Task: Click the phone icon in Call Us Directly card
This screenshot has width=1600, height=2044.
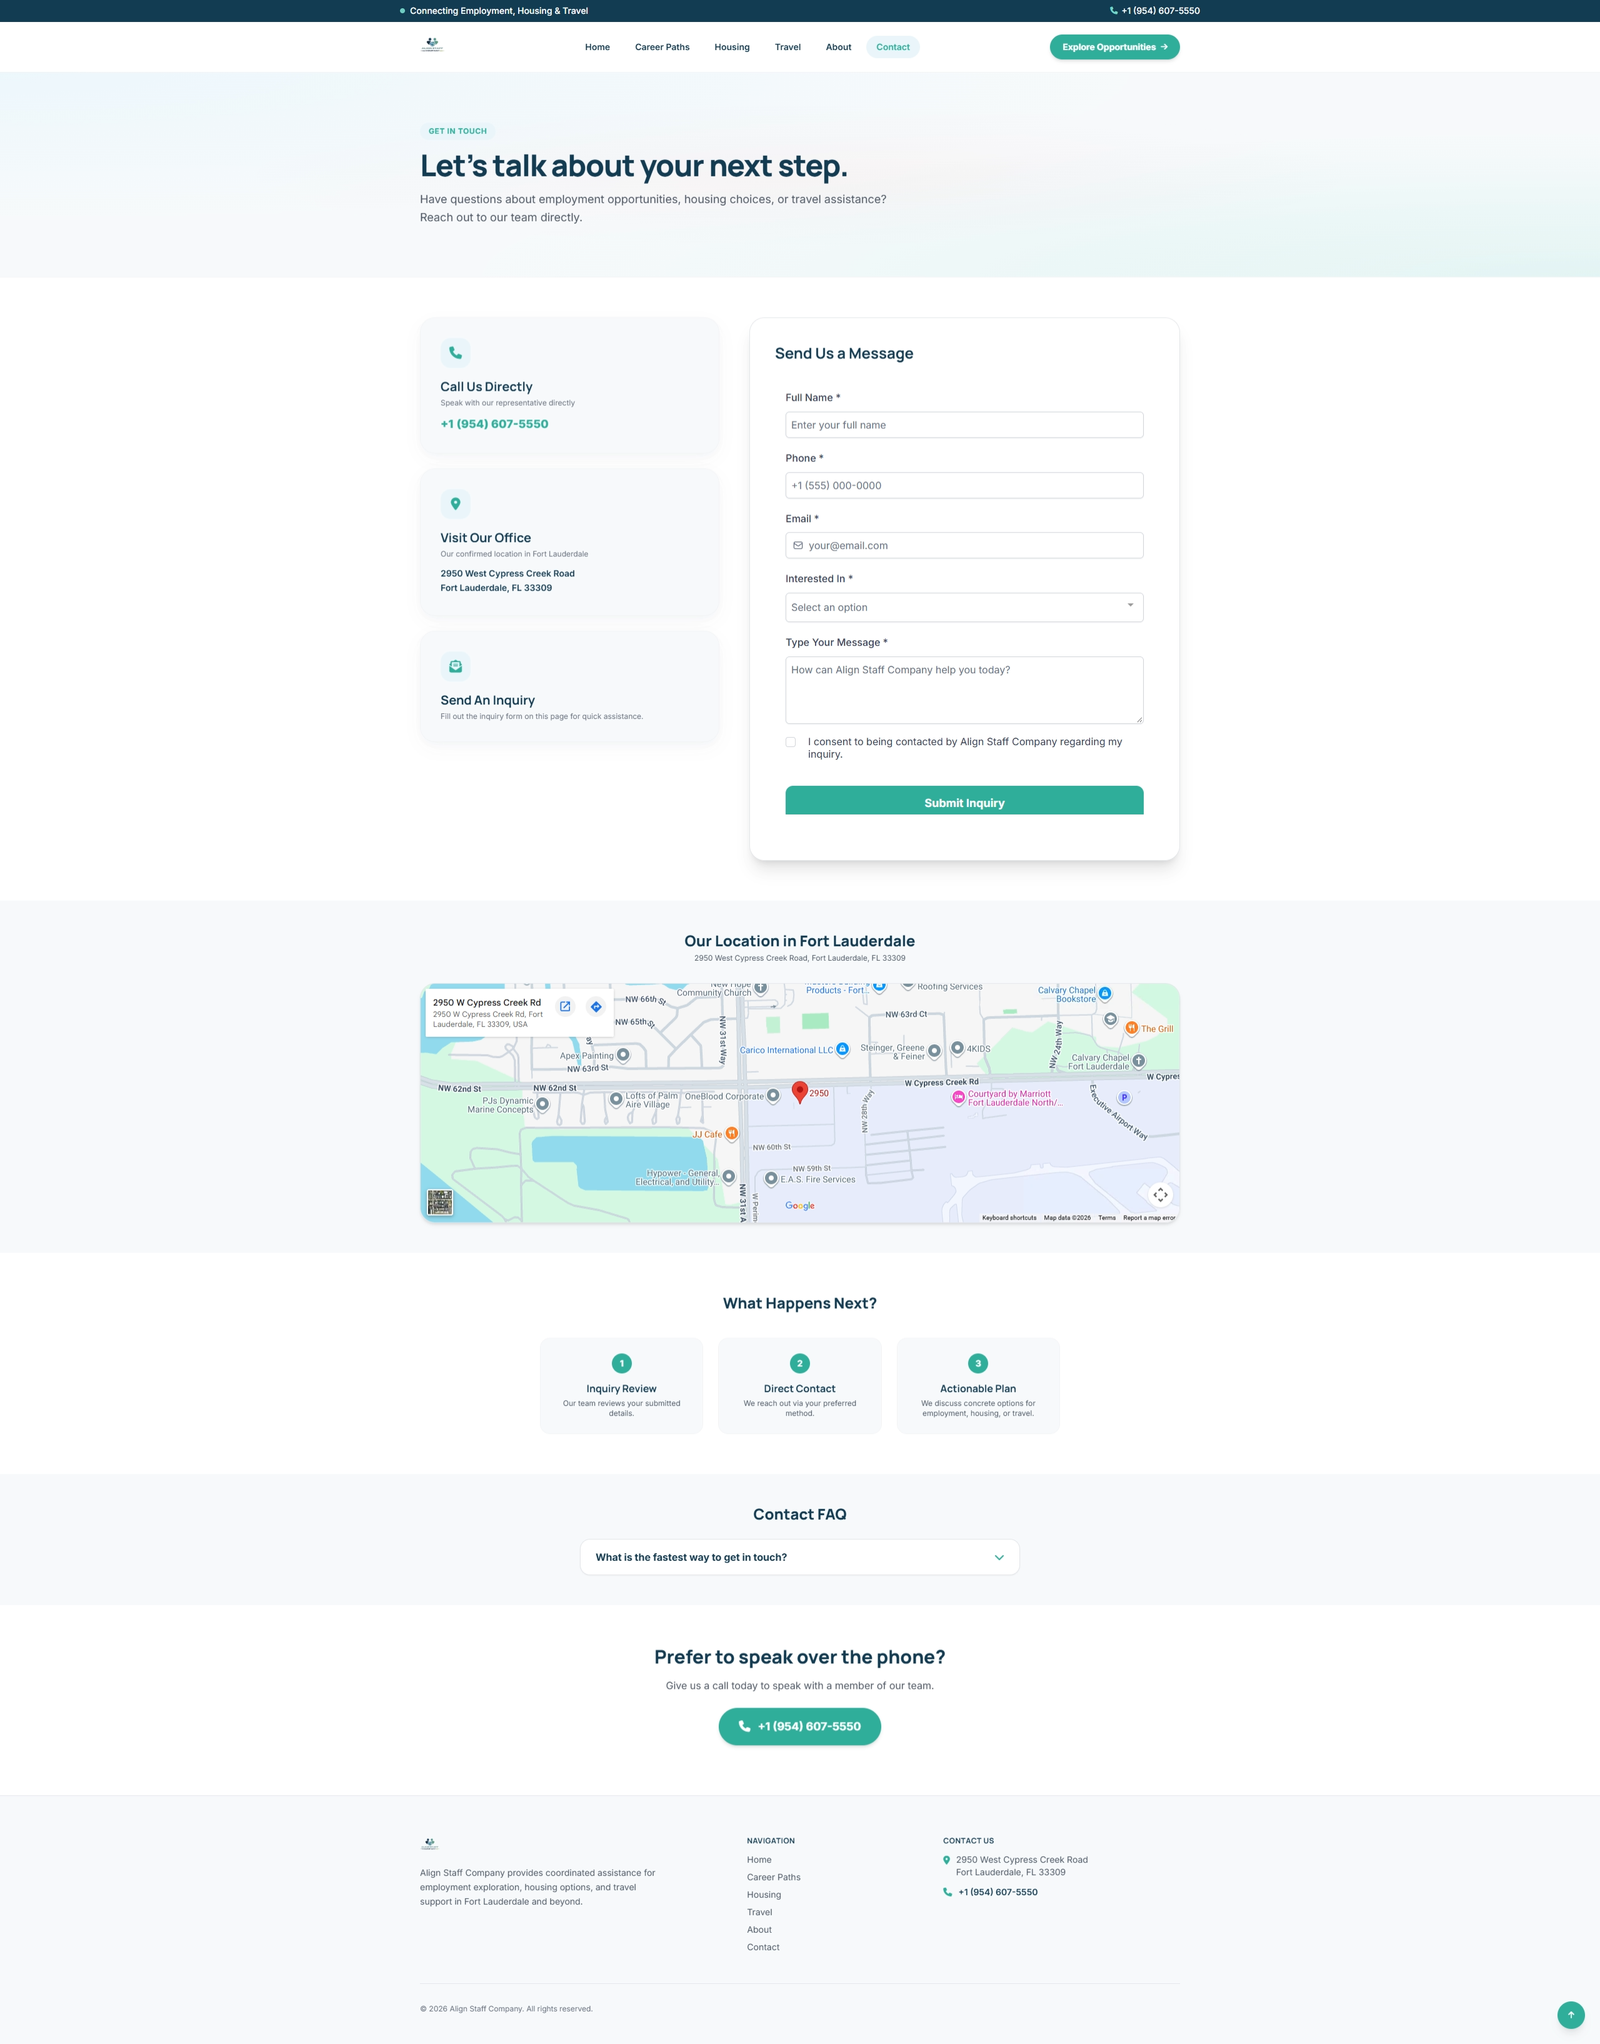Action: pyautogui.click(x=455, y=353)
